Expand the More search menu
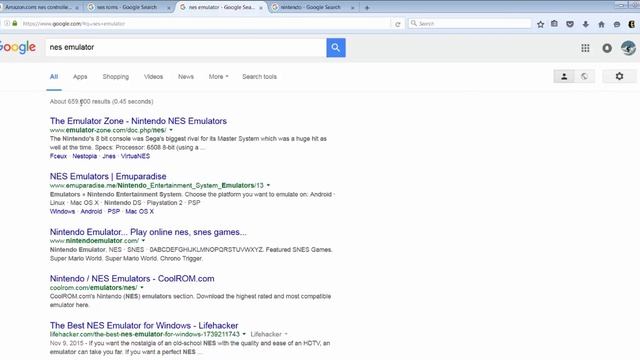640x360 pixels. click(218, 77)
